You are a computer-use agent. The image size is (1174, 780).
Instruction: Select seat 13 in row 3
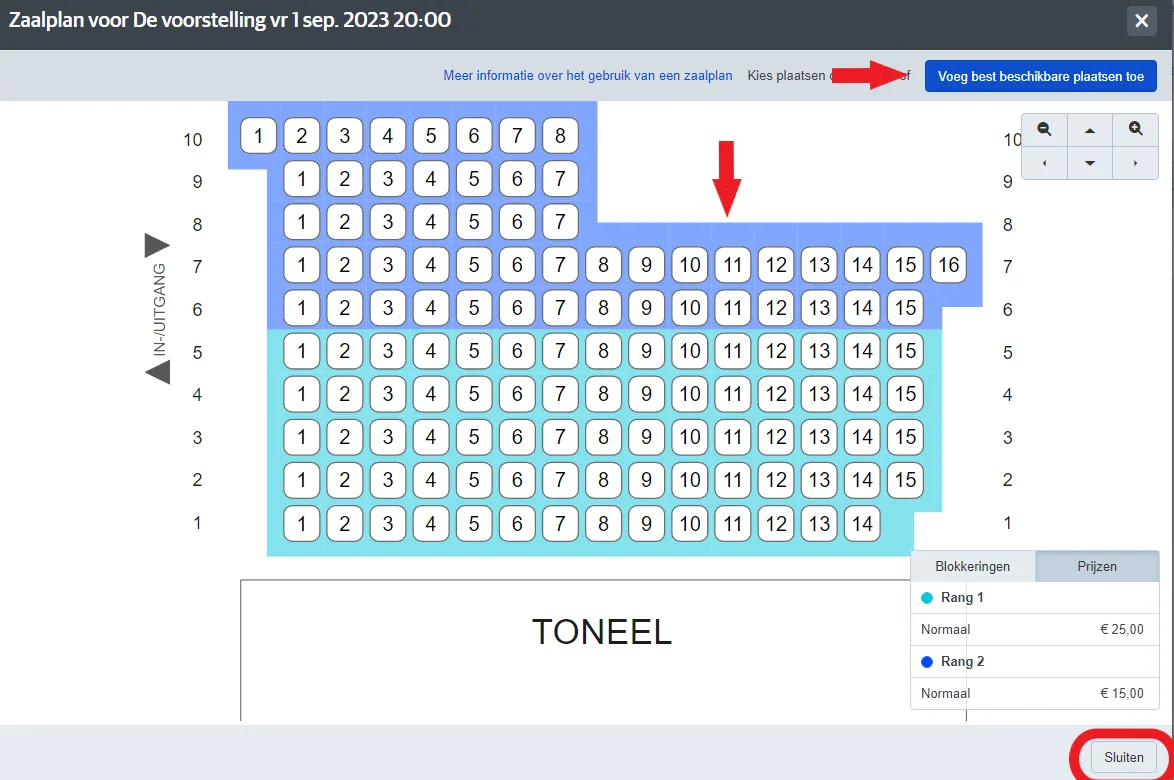[819, 437]
